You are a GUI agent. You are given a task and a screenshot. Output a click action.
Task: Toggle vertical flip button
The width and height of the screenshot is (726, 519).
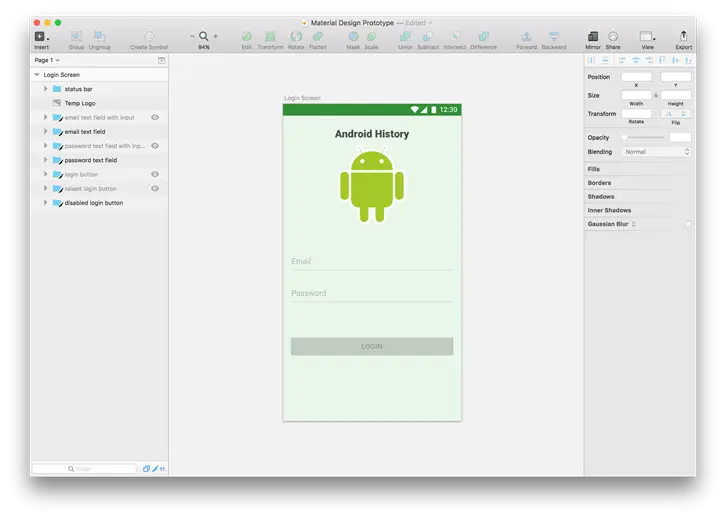[683, 114]
